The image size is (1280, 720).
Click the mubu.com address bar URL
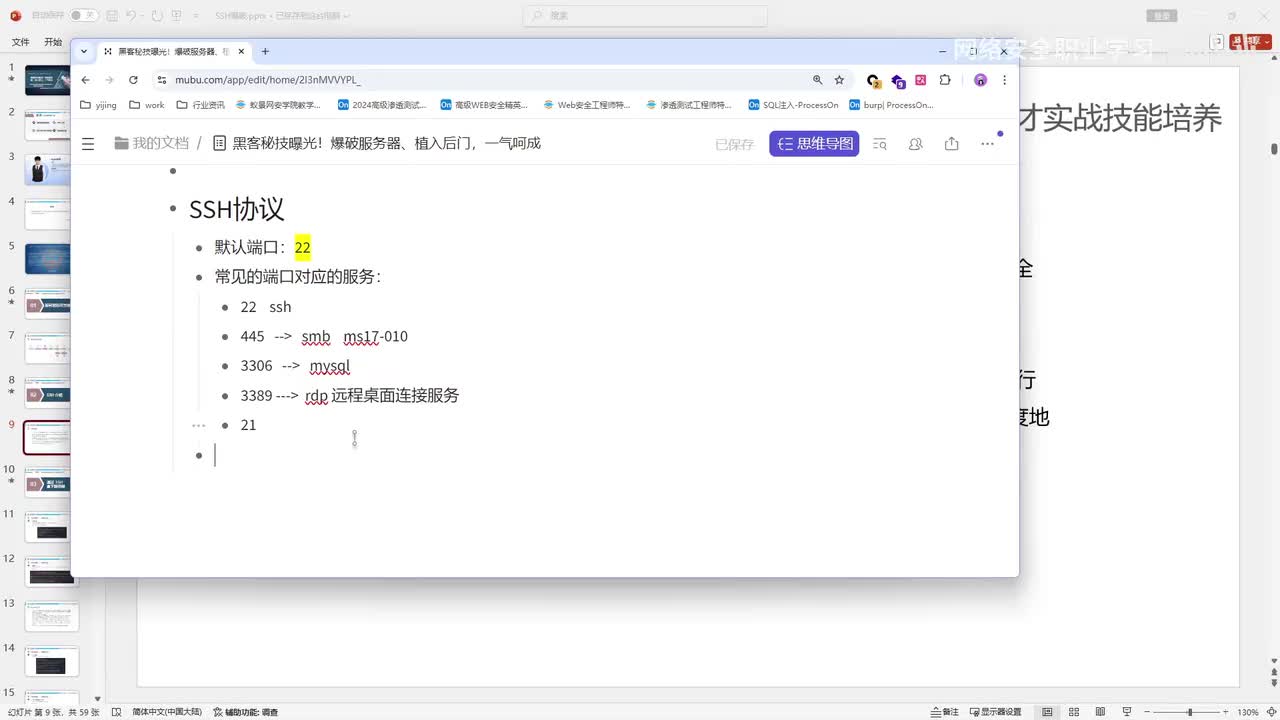[268, 80]
